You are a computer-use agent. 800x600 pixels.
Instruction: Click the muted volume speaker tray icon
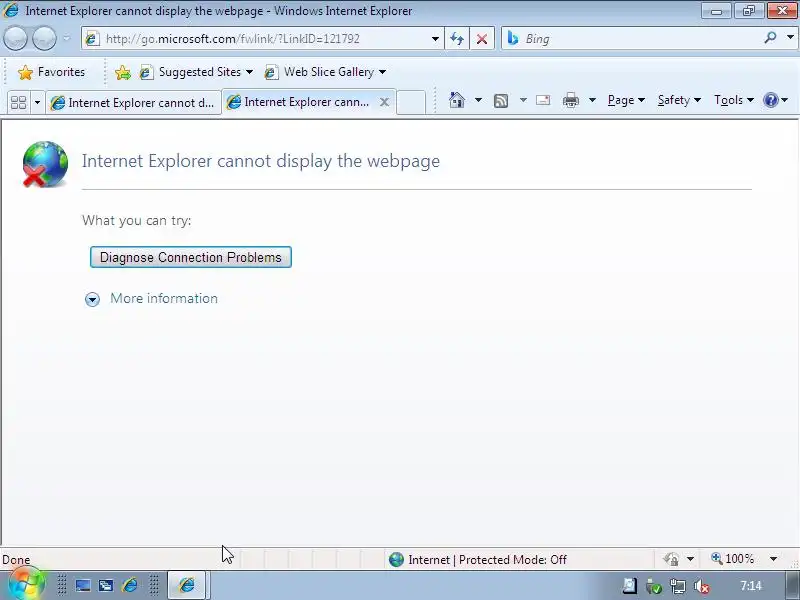[702, 586]
